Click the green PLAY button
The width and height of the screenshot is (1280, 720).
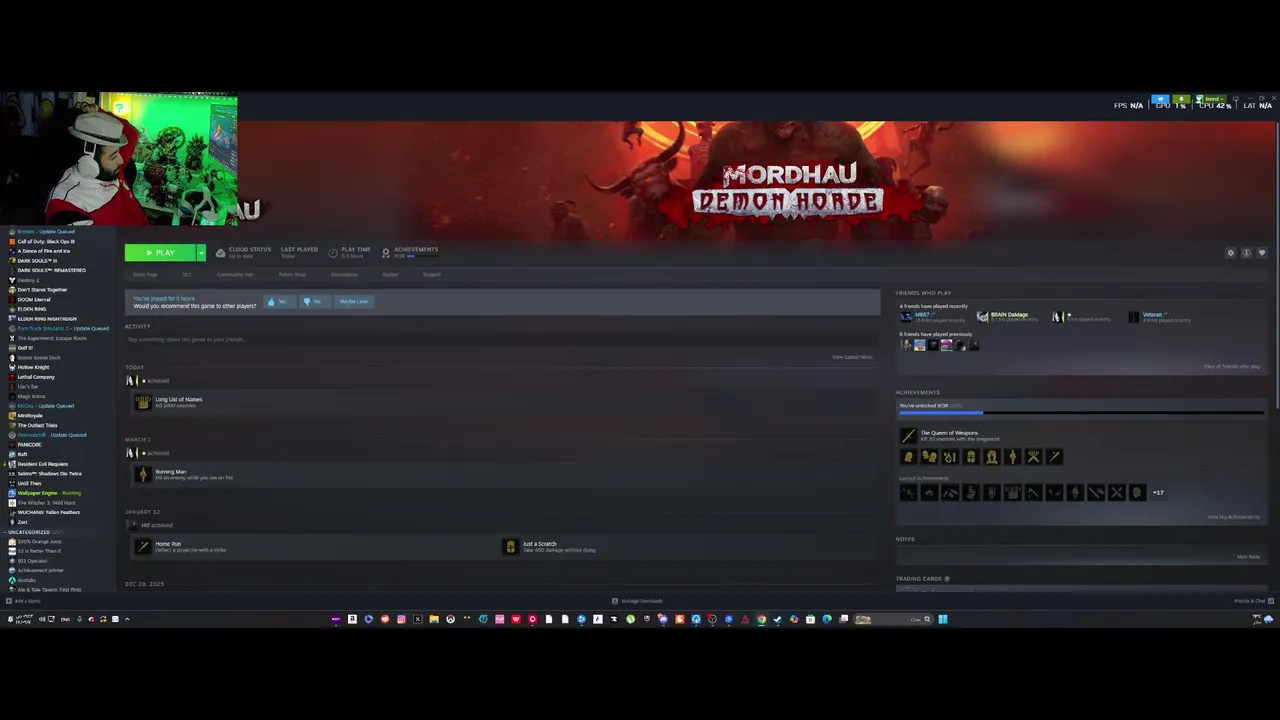(x=160, y=253)
